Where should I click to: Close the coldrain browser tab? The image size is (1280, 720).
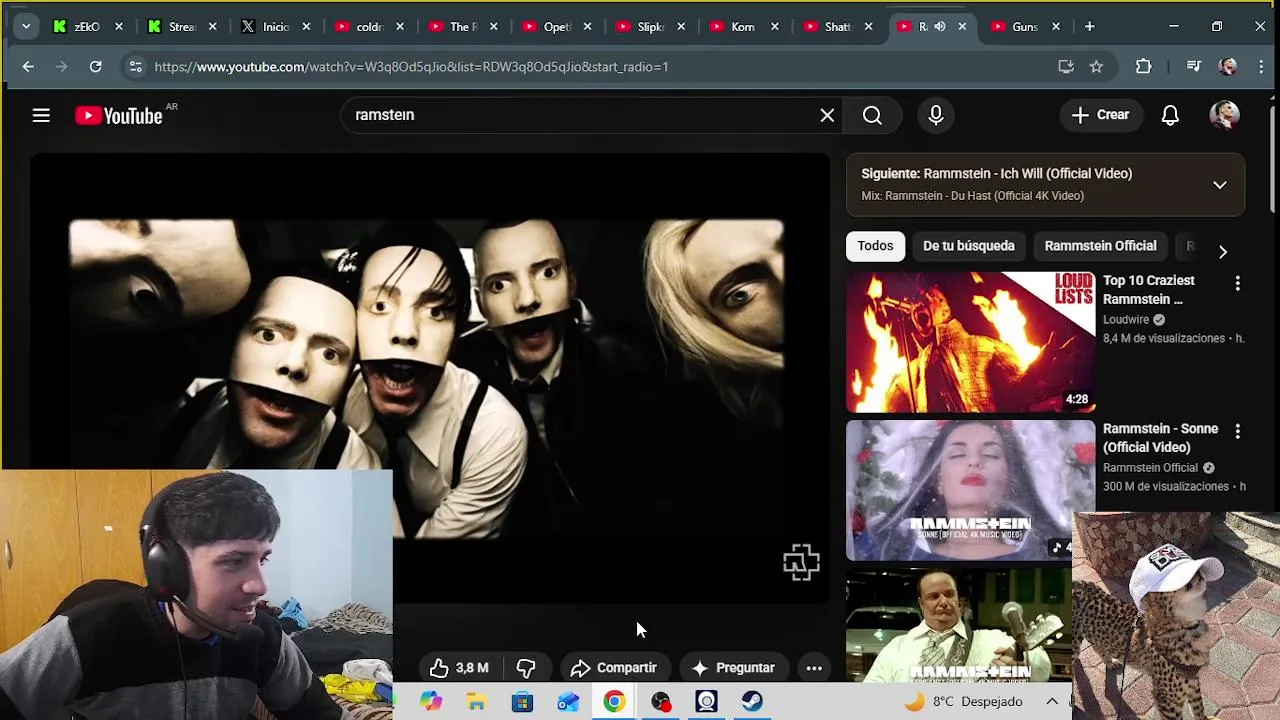coord(400,27)
